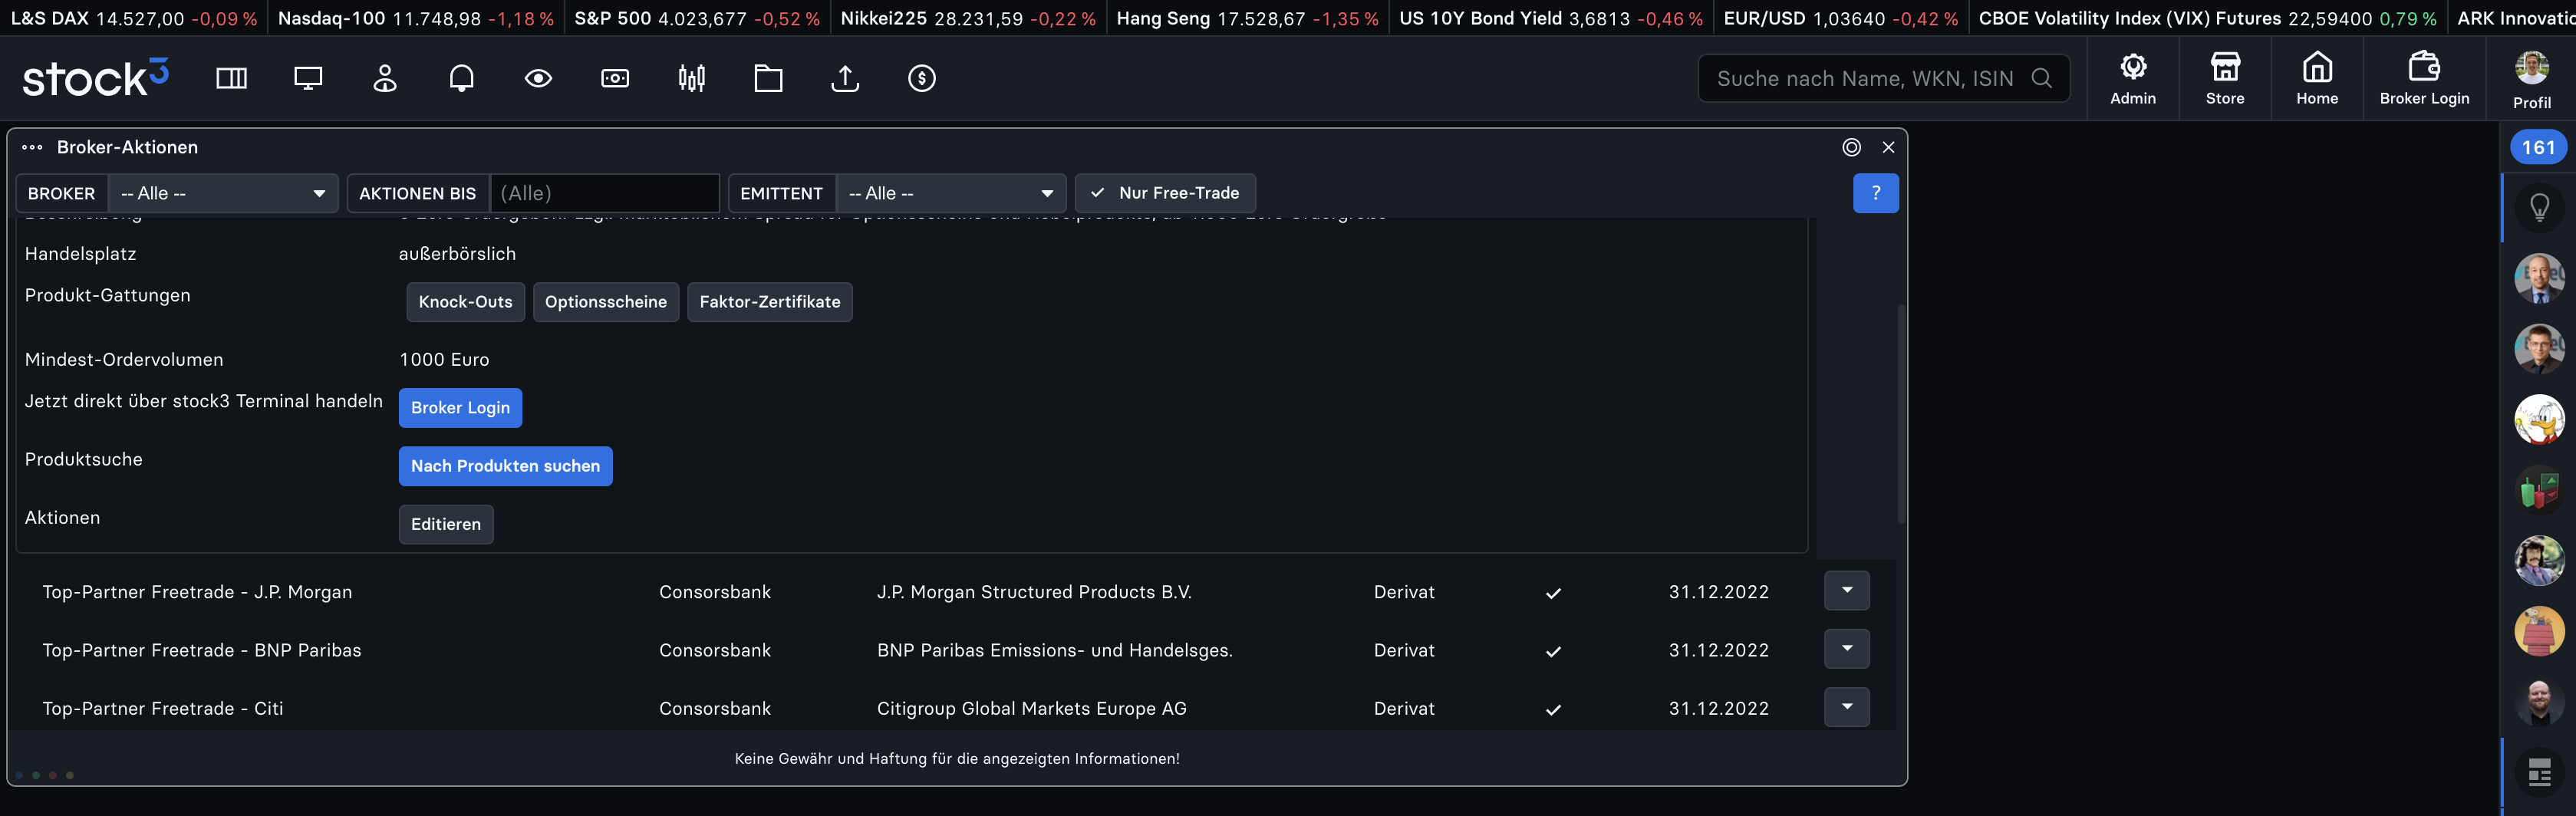Open the folder icon in toolbar
The image size is (2576, 816).
point(768,78)
